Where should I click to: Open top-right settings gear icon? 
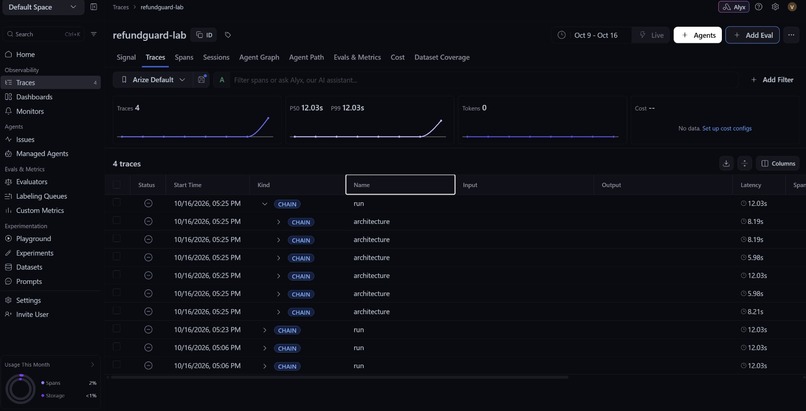coord(775,7)
